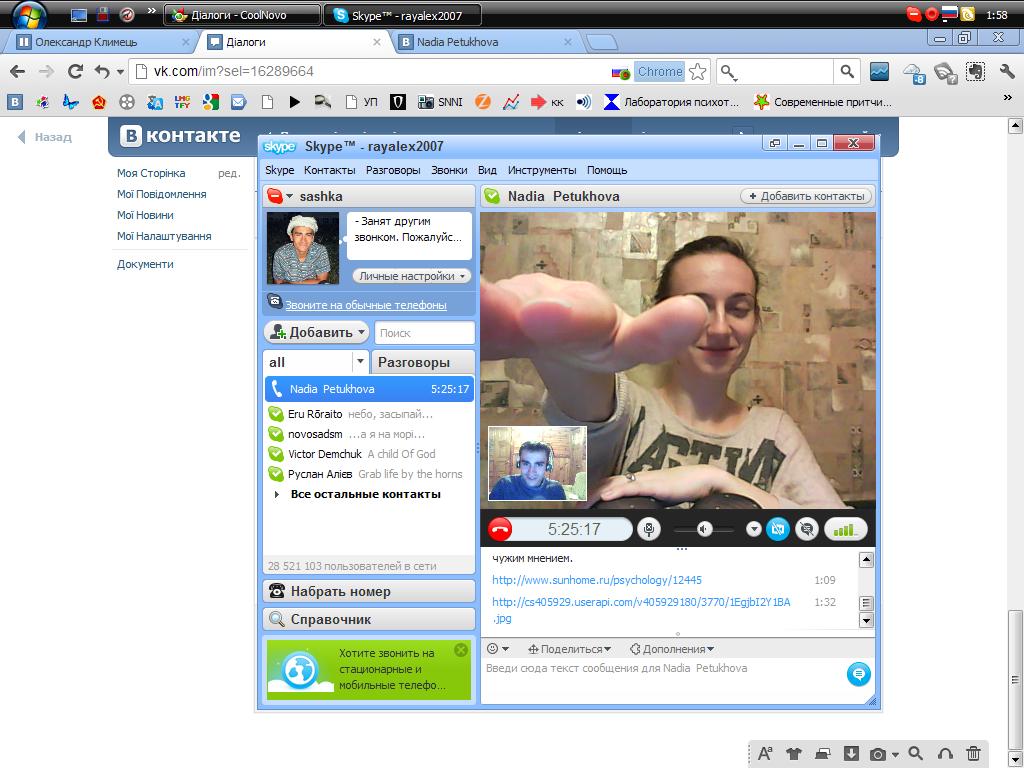Open the userapi.com jpg link
This screenshot has width=1024, height=768.
(641, 609)
